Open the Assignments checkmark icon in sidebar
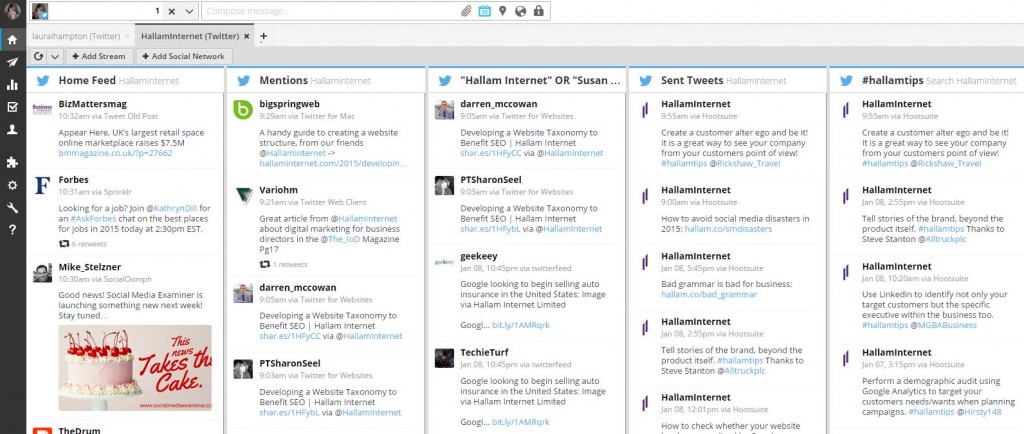Viewport: 1024px width, 434px height. pyautogui.click(x=12, y=107)
